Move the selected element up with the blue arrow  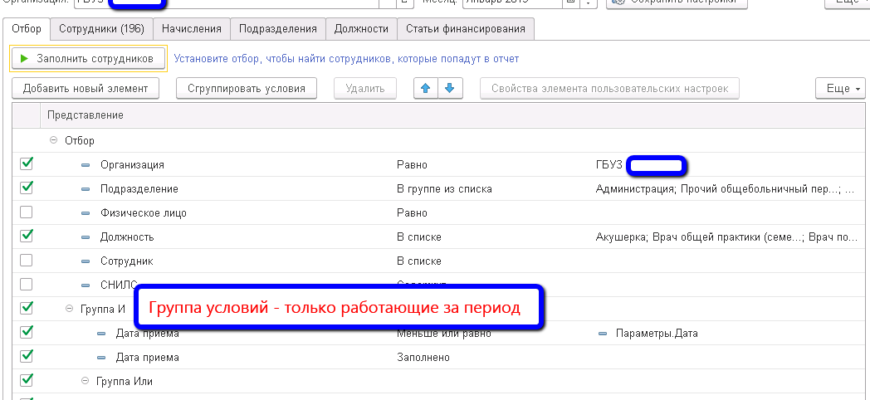click(426, 88)
